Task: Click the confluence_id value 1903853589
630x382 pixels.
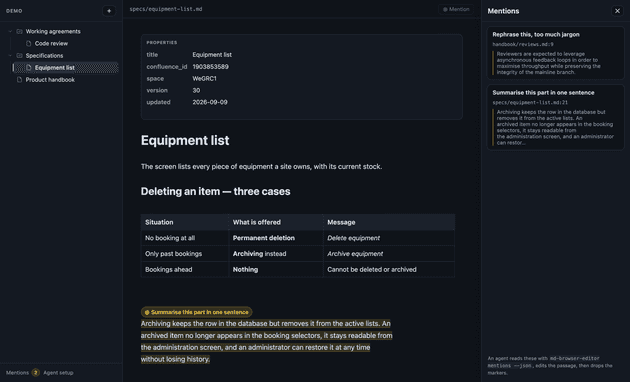Action: [210, 67]
